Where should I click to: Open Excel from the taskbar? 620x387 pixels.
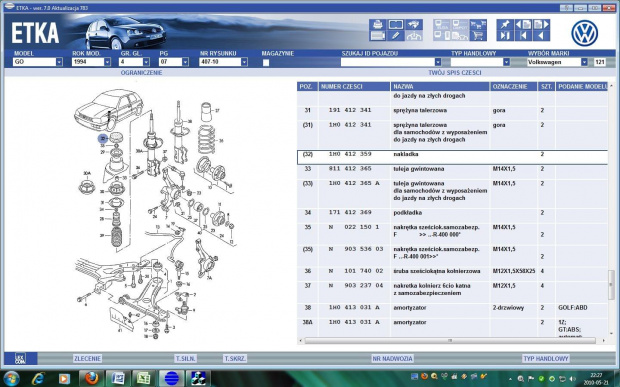click(144, 378)
